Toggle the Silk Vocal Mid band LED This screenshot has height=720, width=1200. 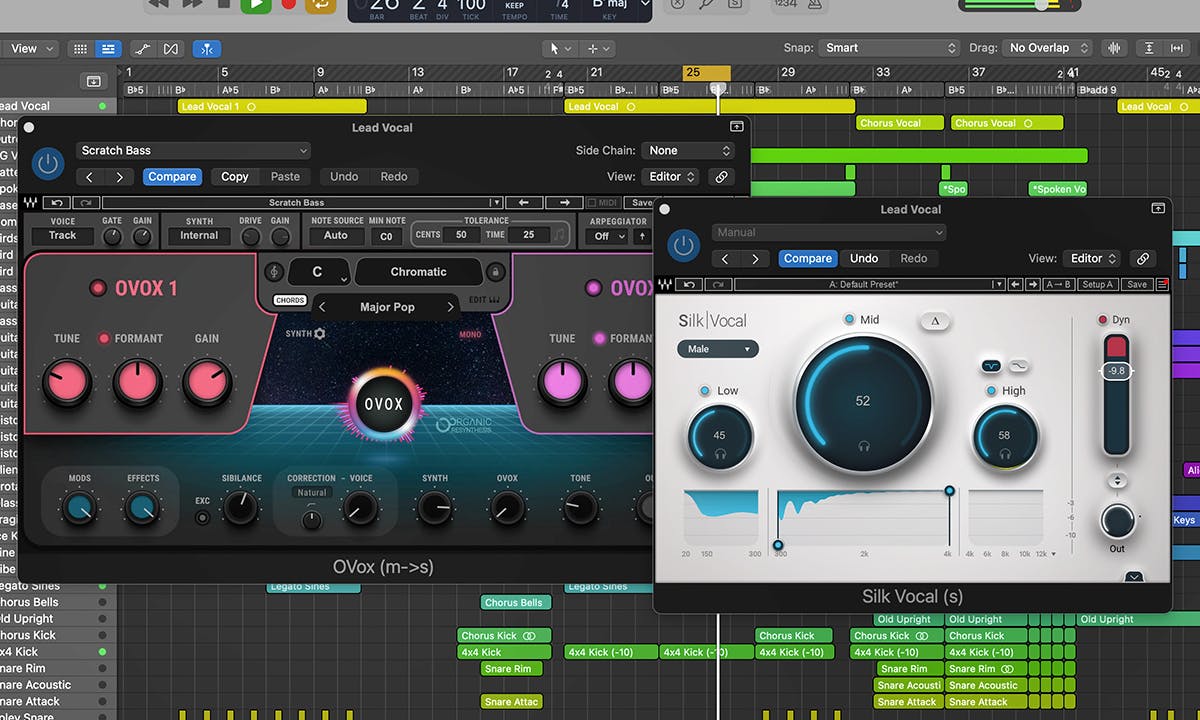[849, 319]
